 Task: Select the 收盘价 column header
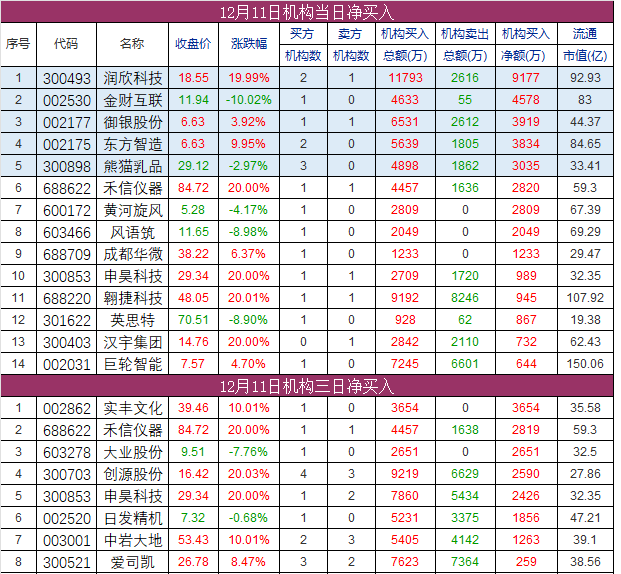pos(193,44)
